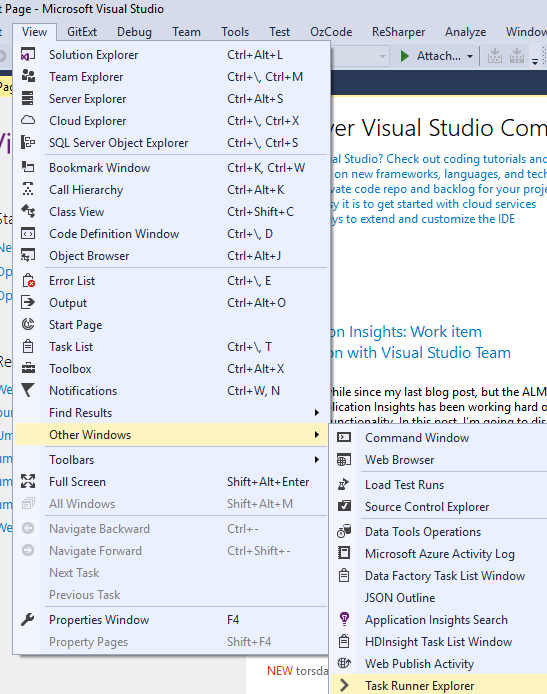Viewport: 547px width, 694px height.
Task: Click the Task List clipboard icon
Action: pos(28,347)
